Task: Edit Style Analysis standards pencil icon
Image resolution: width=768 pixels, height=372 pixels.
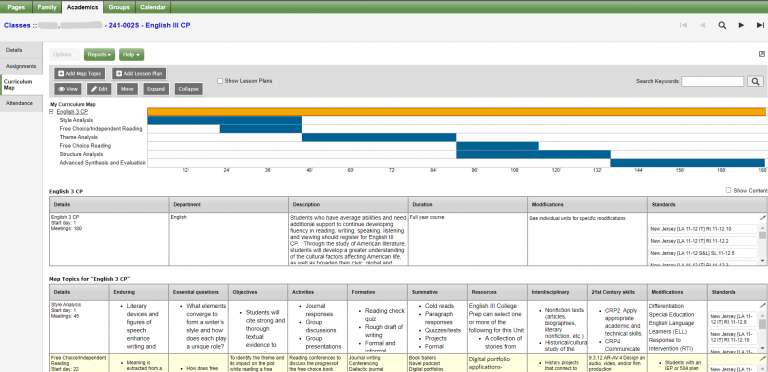Action: [763, 305]
